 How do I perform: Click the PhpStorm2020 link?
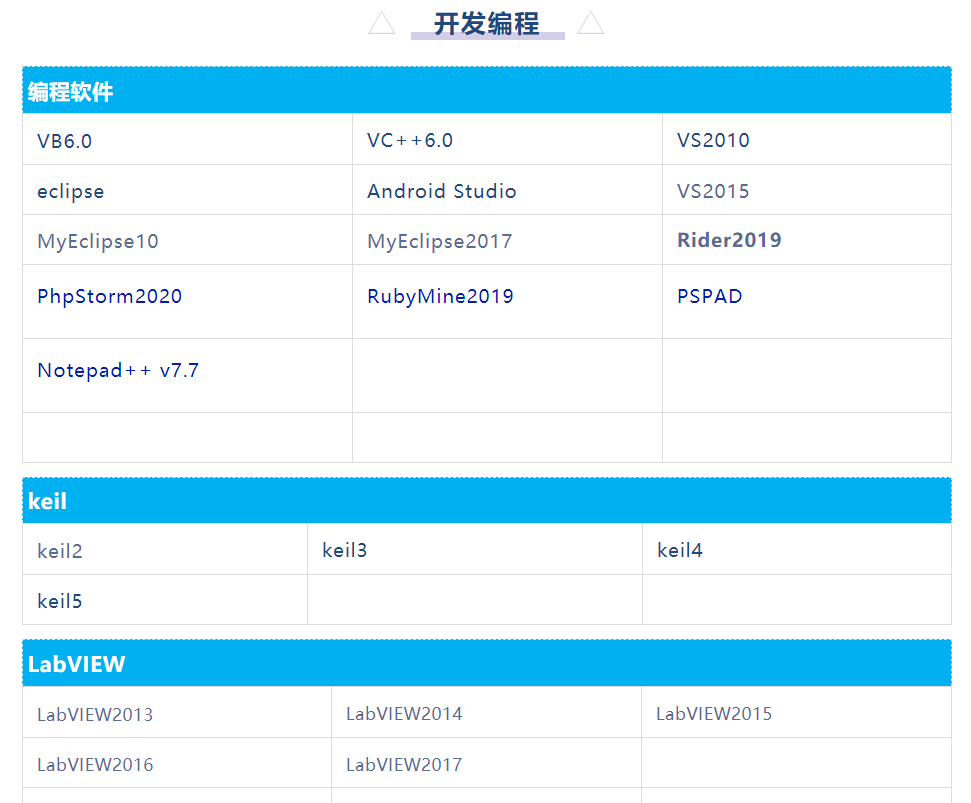[x=110, y=296]
